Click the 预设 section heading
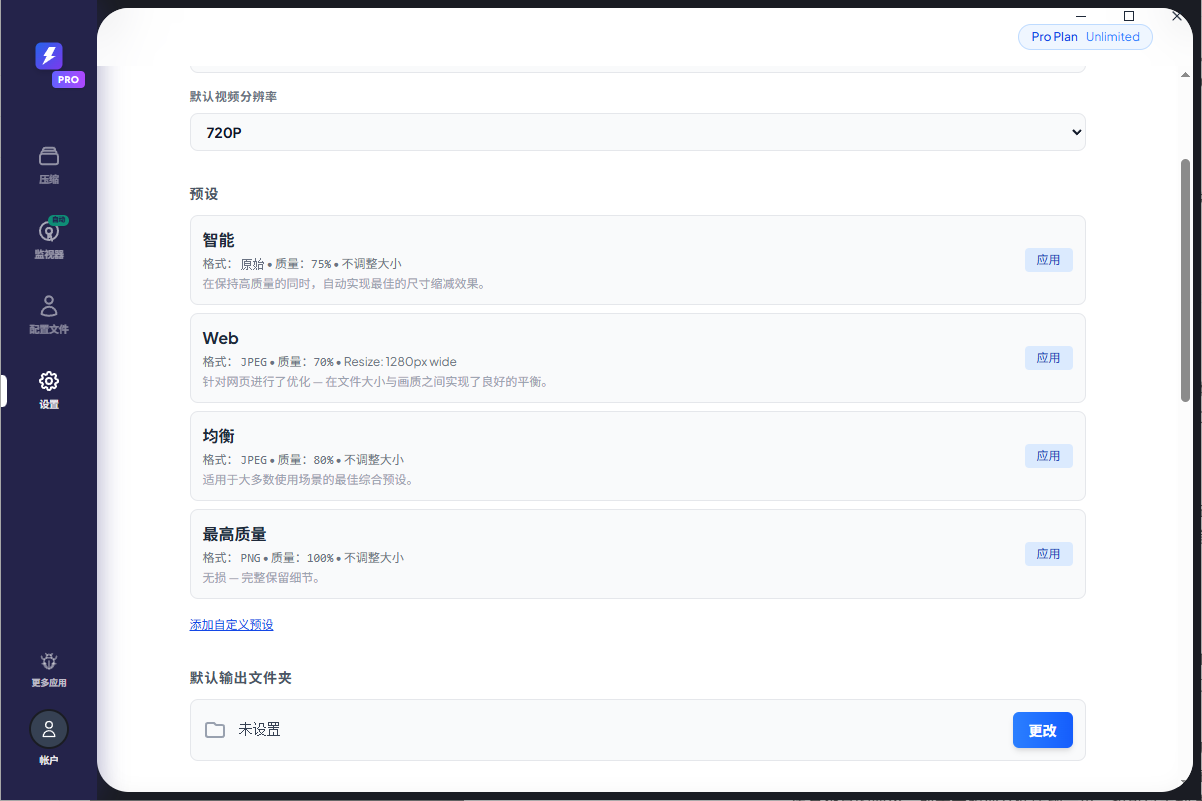The image size is (1202, 801). coord(204,194)
